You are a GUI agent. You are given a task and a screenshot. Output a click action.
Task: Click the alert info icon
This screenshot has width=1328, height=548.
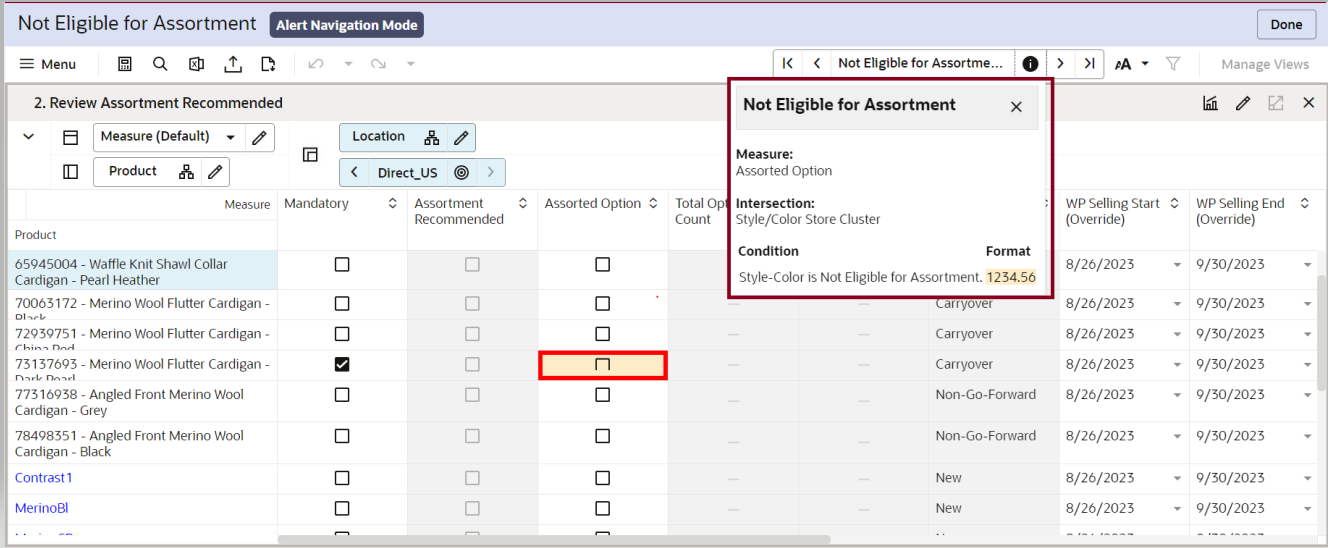pyautogui.click(x=1030, y=63)
